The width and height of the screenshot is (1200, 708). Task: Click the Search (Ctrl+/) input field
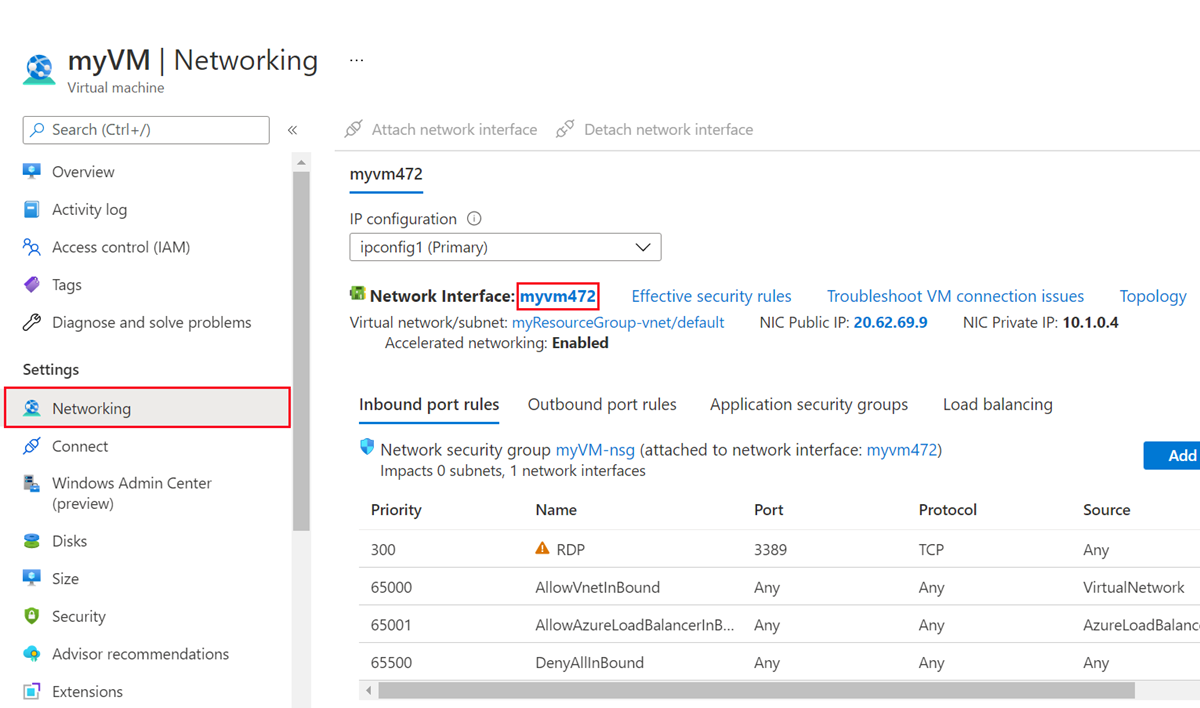coord(146,130)
